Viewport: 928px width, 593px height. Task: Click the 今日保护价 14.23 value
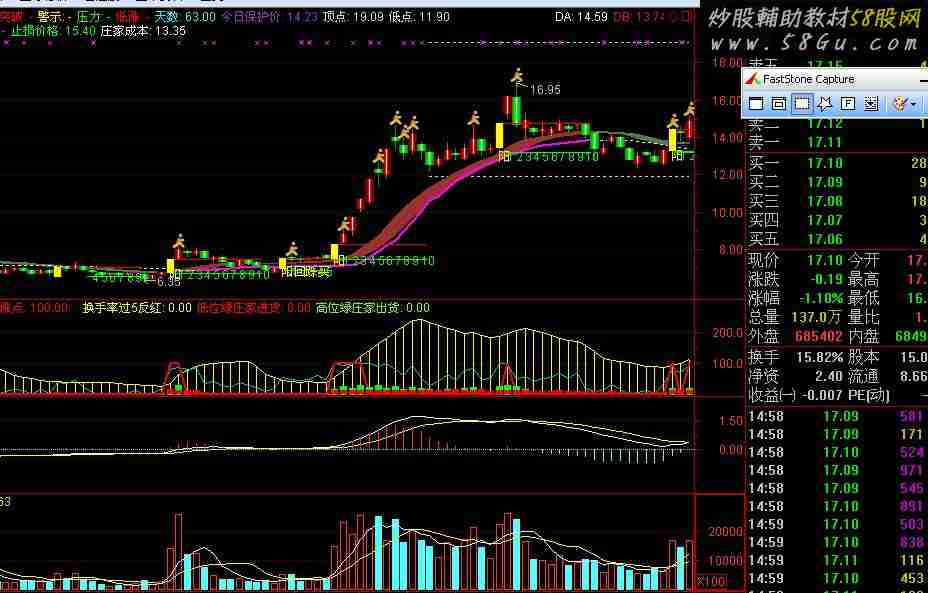[x=270, y=17]
